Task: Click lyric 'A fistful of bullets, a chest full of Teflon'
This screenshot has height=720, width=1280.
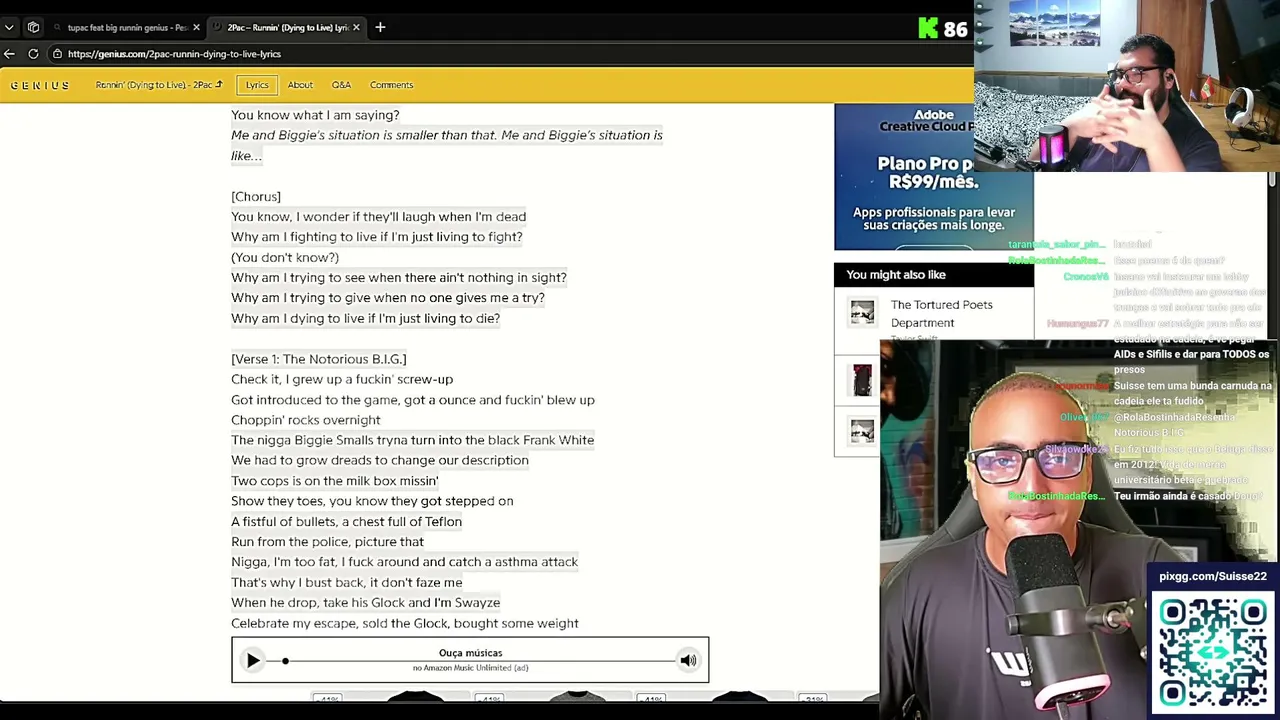Action: (346, 522)
